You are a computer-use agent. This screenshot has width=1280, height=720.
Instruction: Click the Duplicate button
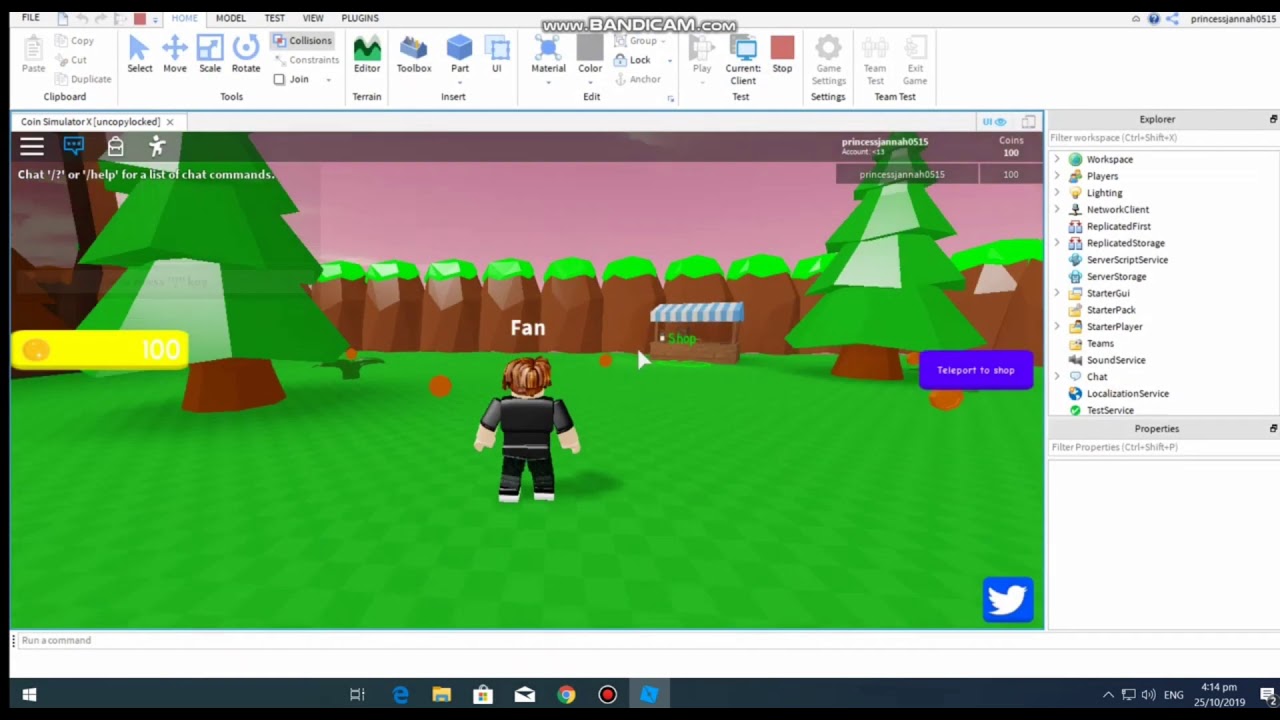tap(83, 79)
